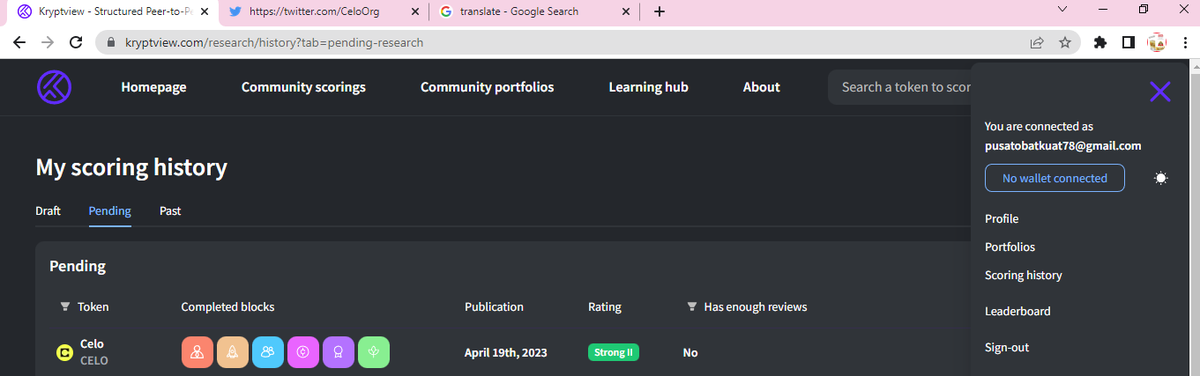Close the account side panel
The height and width of the screenshot is (376, 1200).
[x=1160, y=93]
